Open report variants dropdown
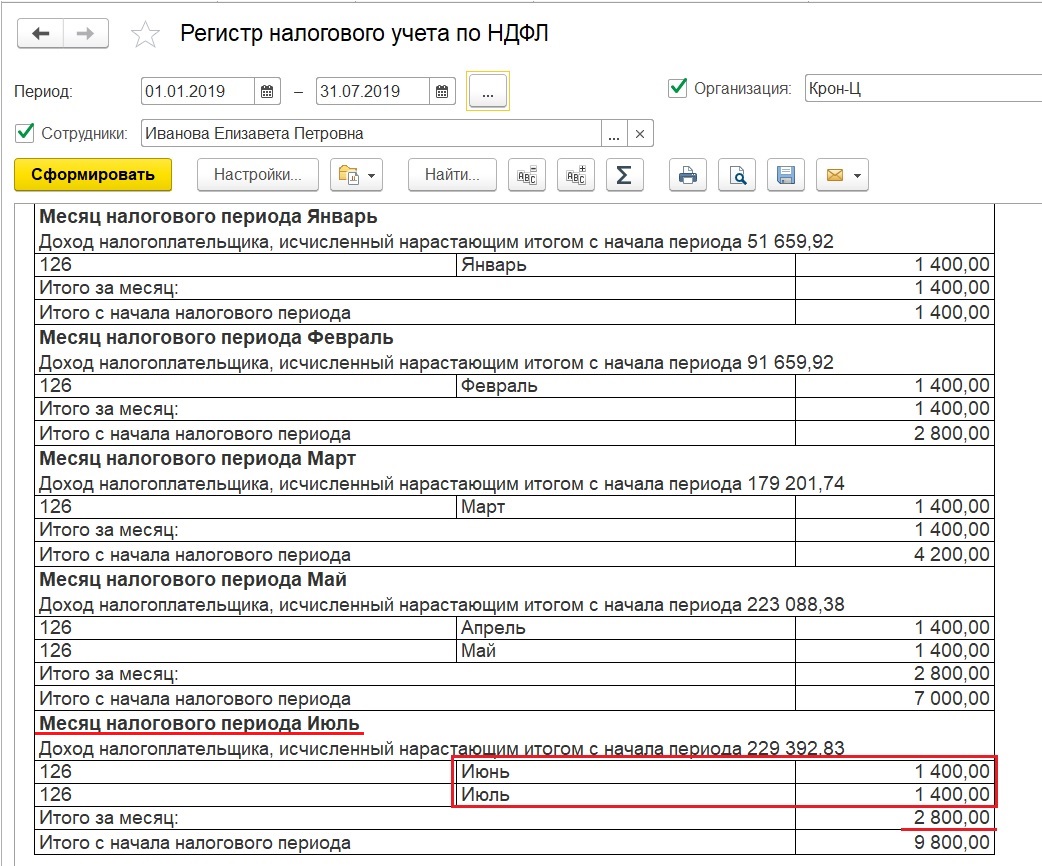Viewport: 1042px width, 866px height. pyautogui.click(x=356, y=175)
